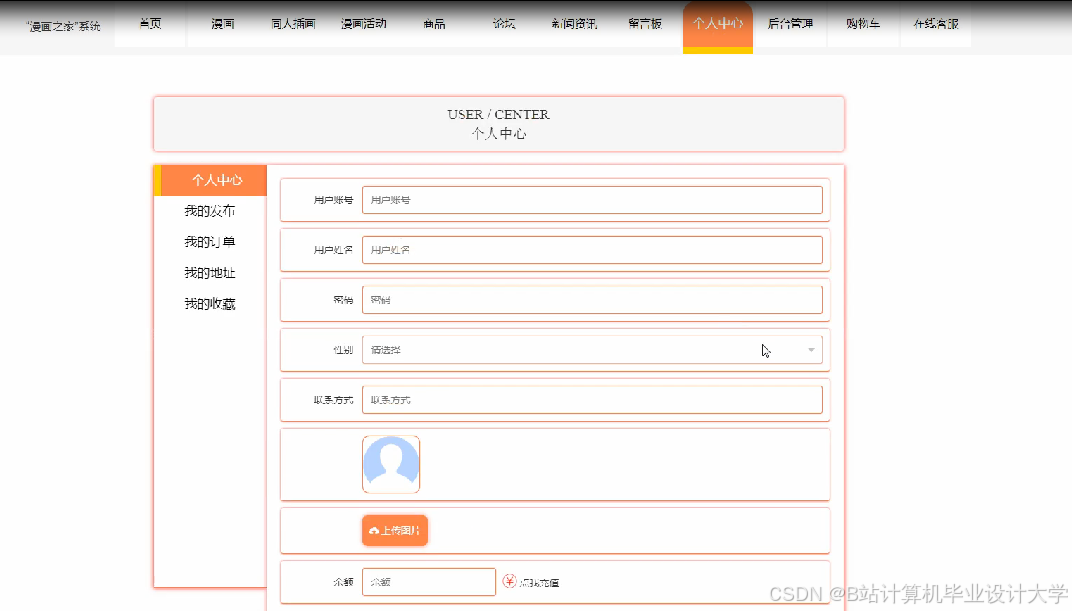Open the 后台管理 nav item
1072x611 pixels.
pos(790,24)
